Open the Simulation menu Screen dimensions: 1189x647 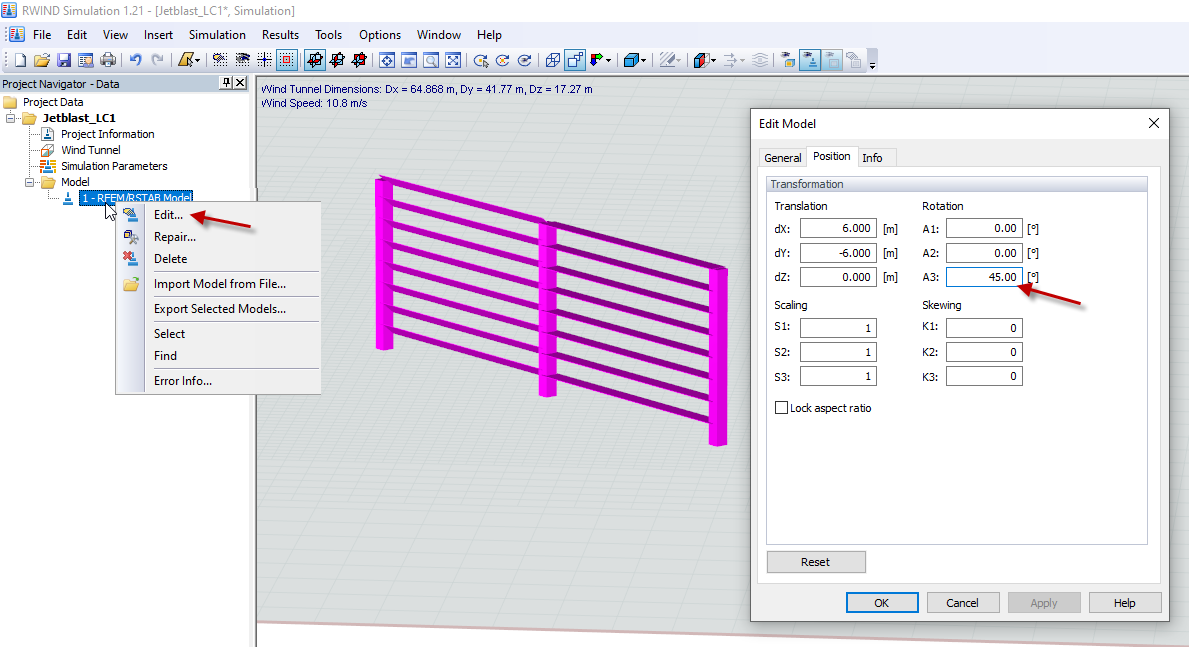coord(217,34)
